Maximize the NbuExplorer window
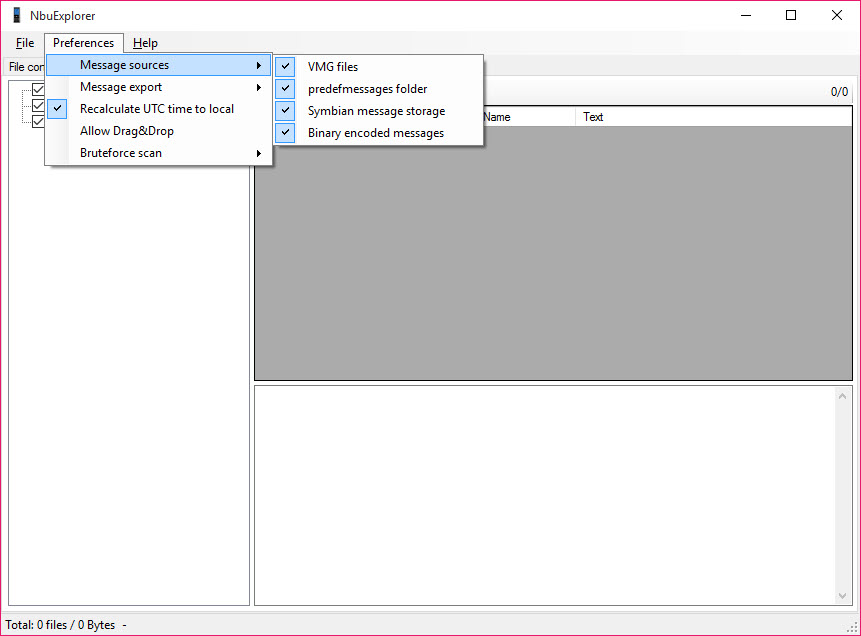This screenshot has height=636, width=861. [x=791, y=15]
